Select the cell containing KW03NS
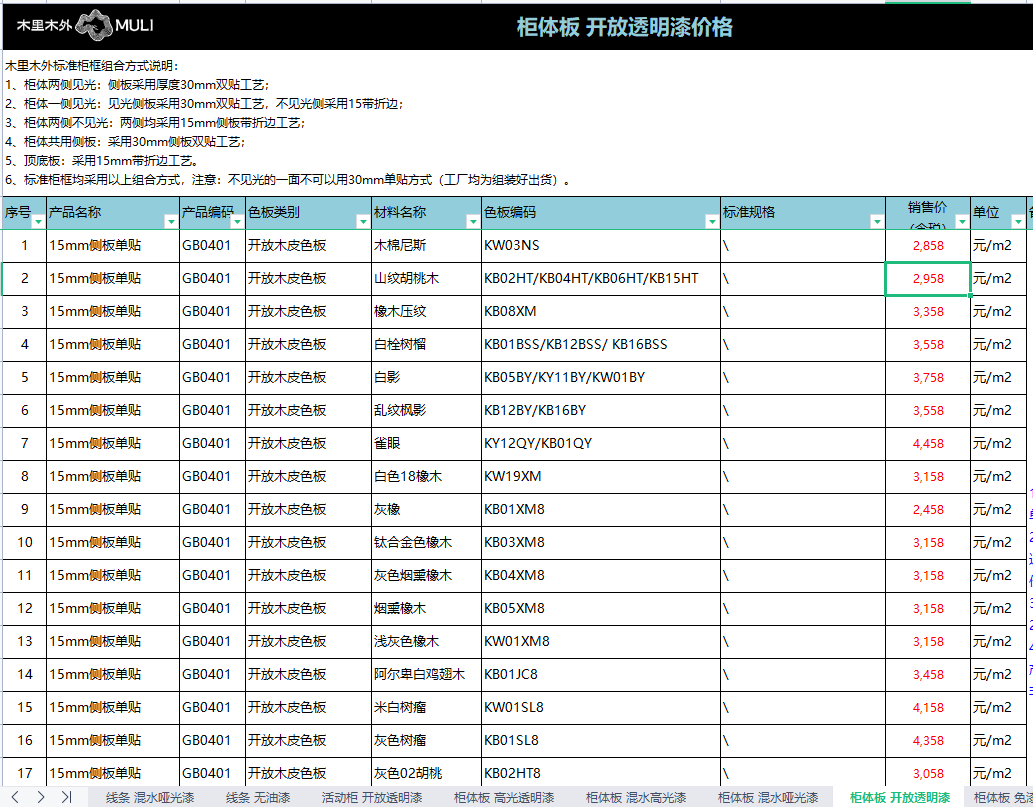The width and height of the screenshot is (1033, 807). (600, 245)
